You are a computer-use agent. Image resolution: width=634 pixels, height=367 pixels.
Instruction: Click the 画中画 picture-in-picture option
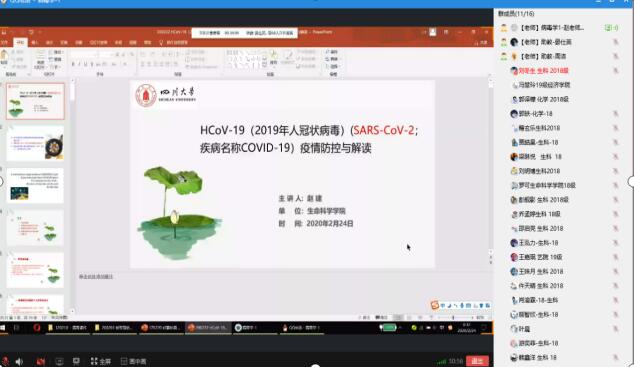coord(133,361)
